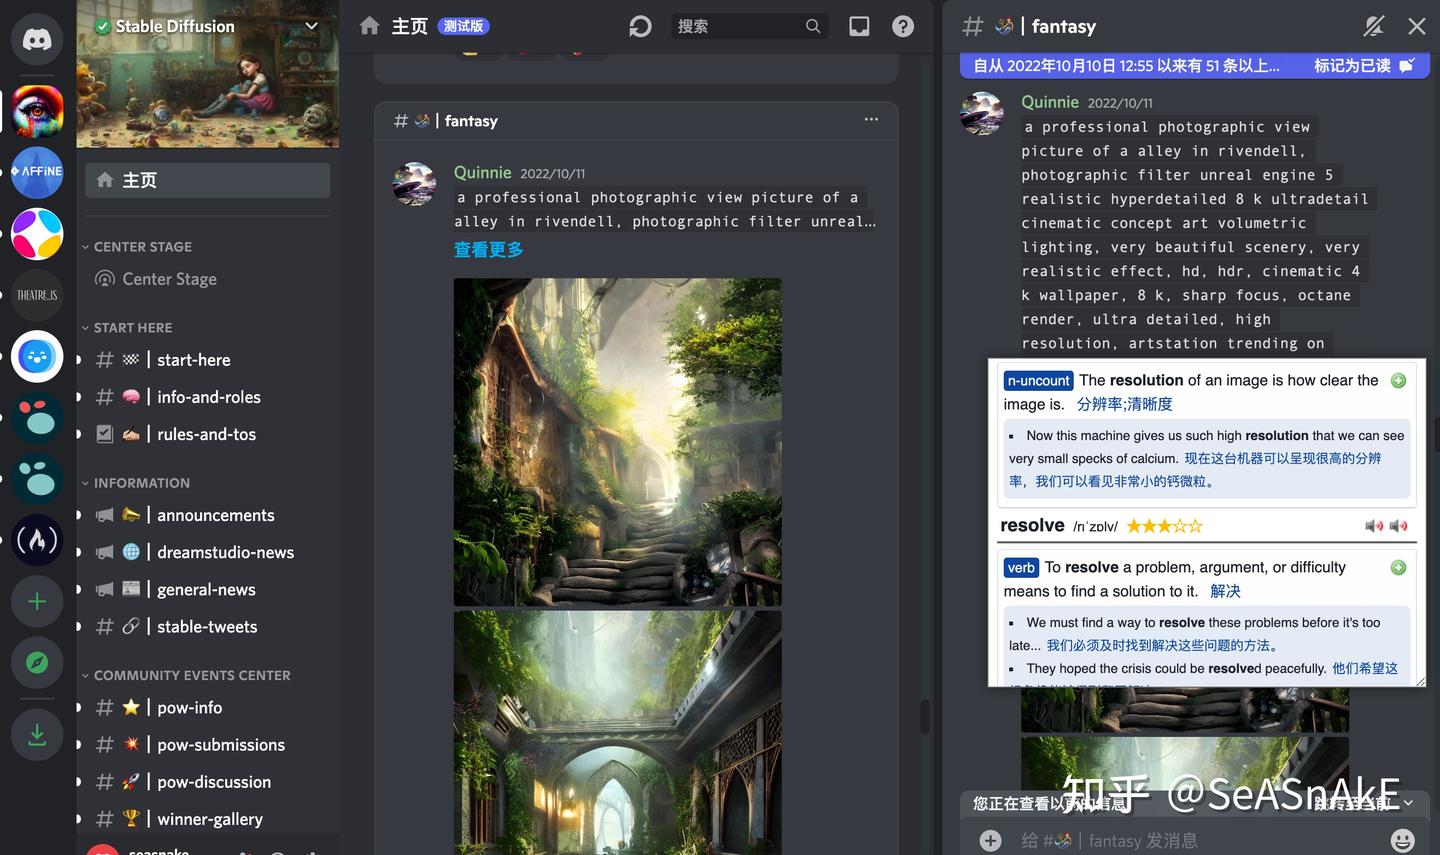Open the THEATRE.JS server icon
Screen dimensions: 1440x855
(37, 295)
